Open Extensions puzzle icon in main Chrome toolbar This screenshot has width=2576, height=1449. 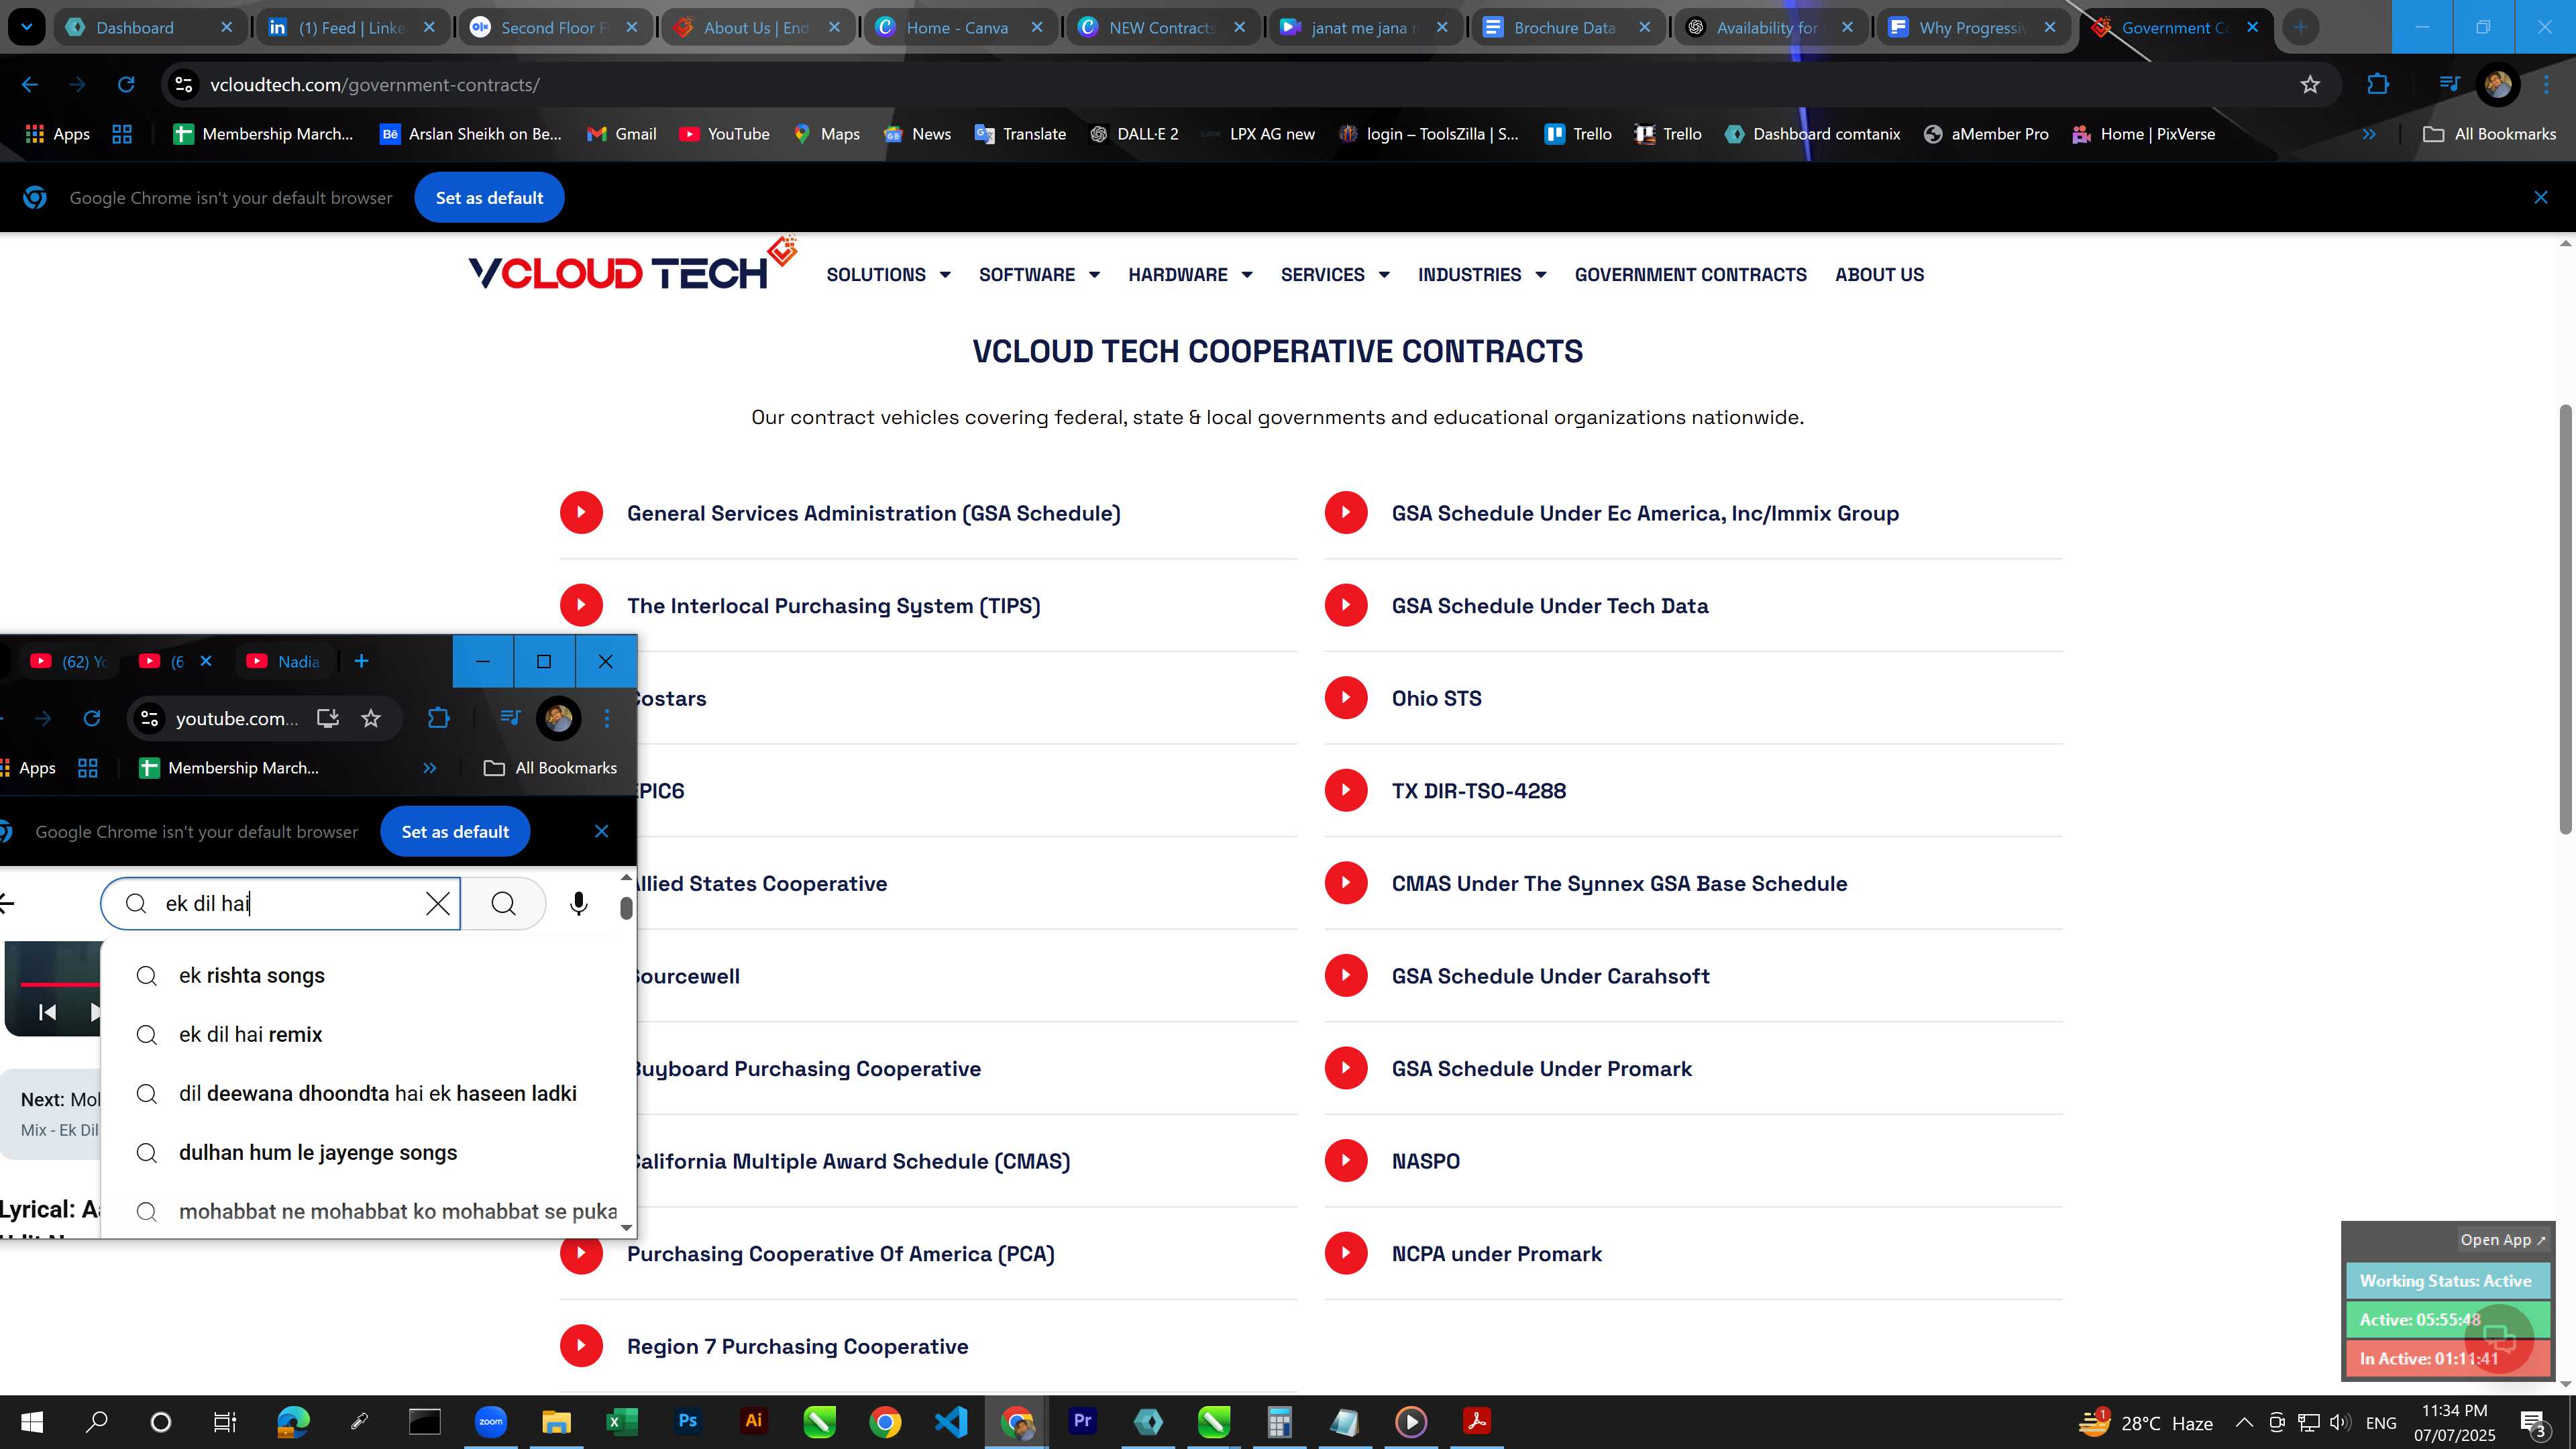tap(2378, 85)
